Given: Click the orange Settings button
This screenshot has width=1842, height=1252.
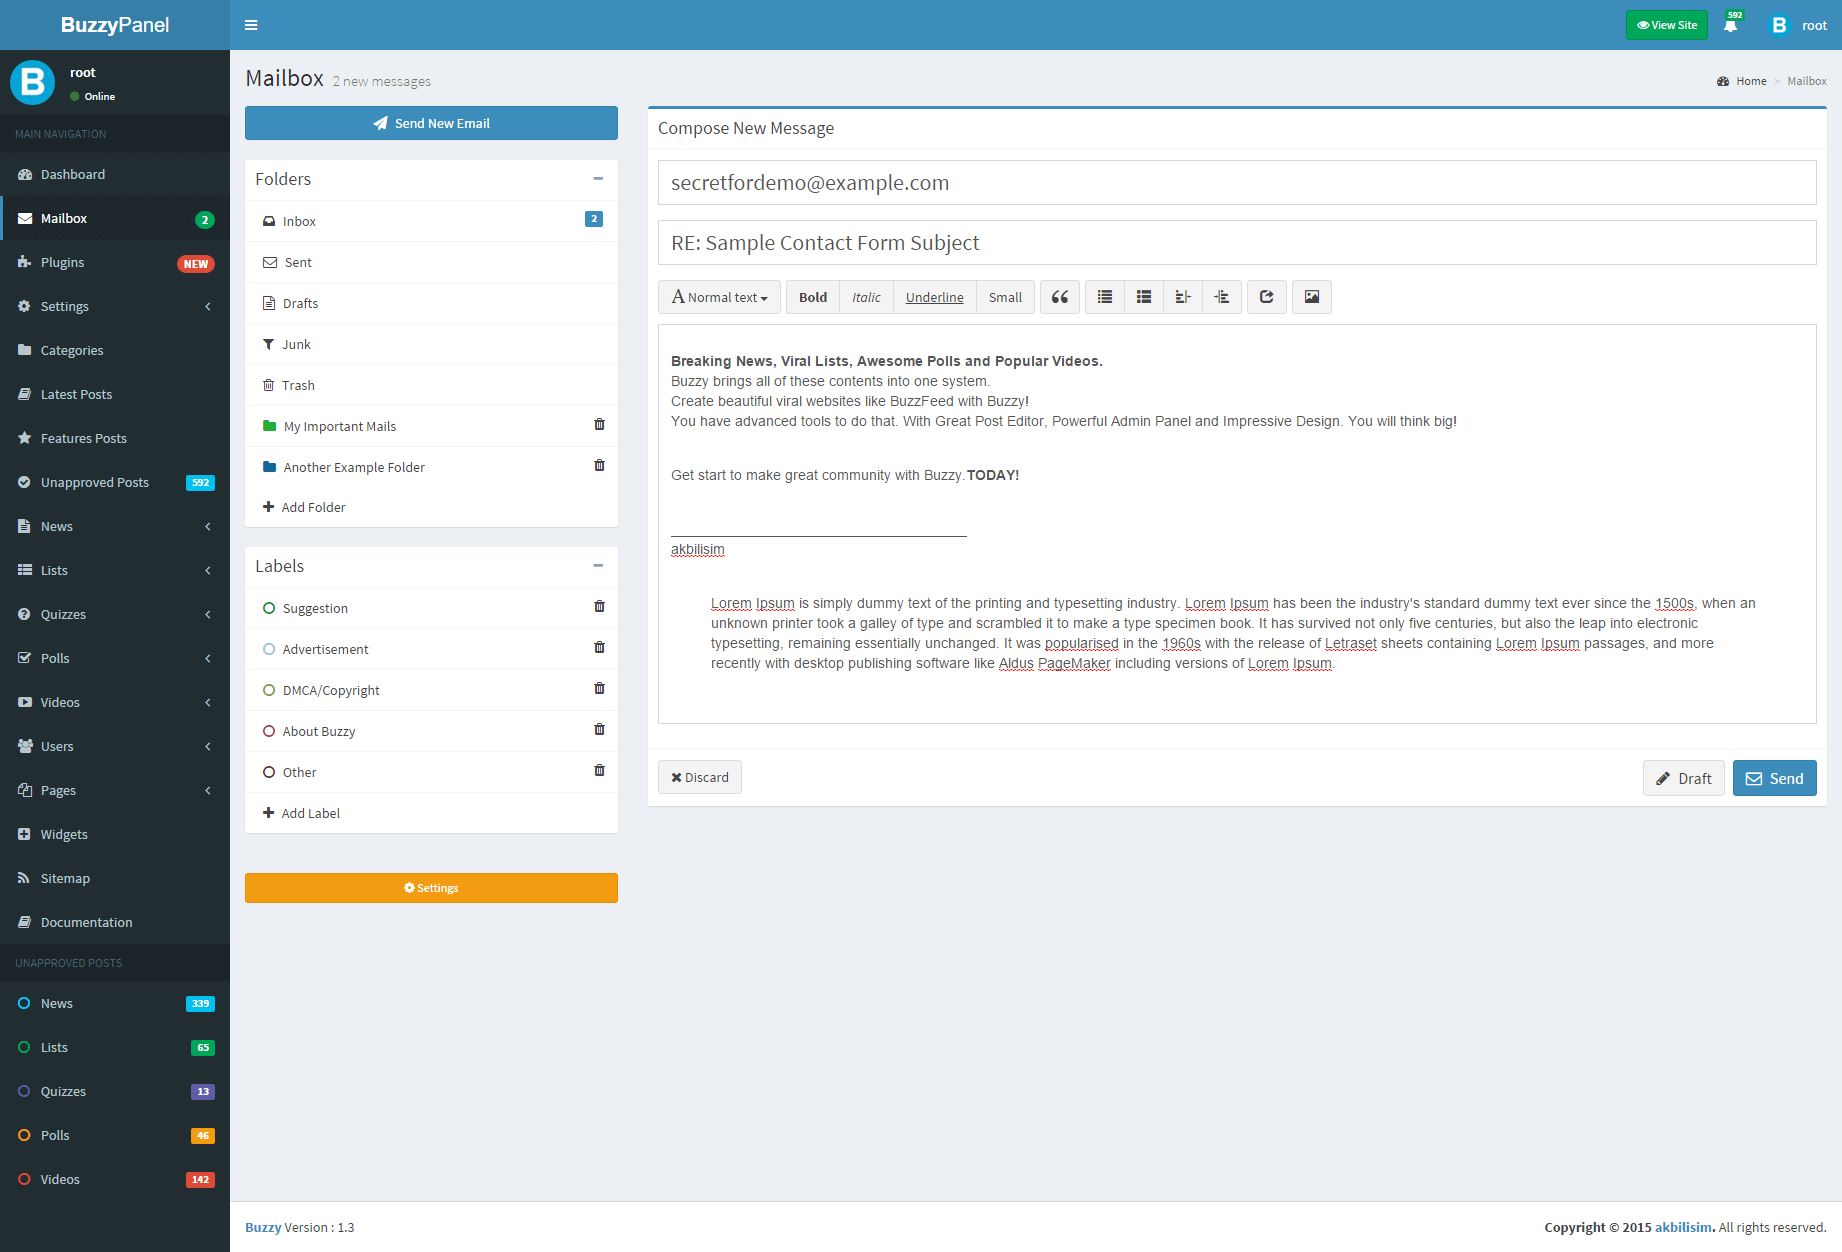Looking at the screenshot, I should click(431, 888).
